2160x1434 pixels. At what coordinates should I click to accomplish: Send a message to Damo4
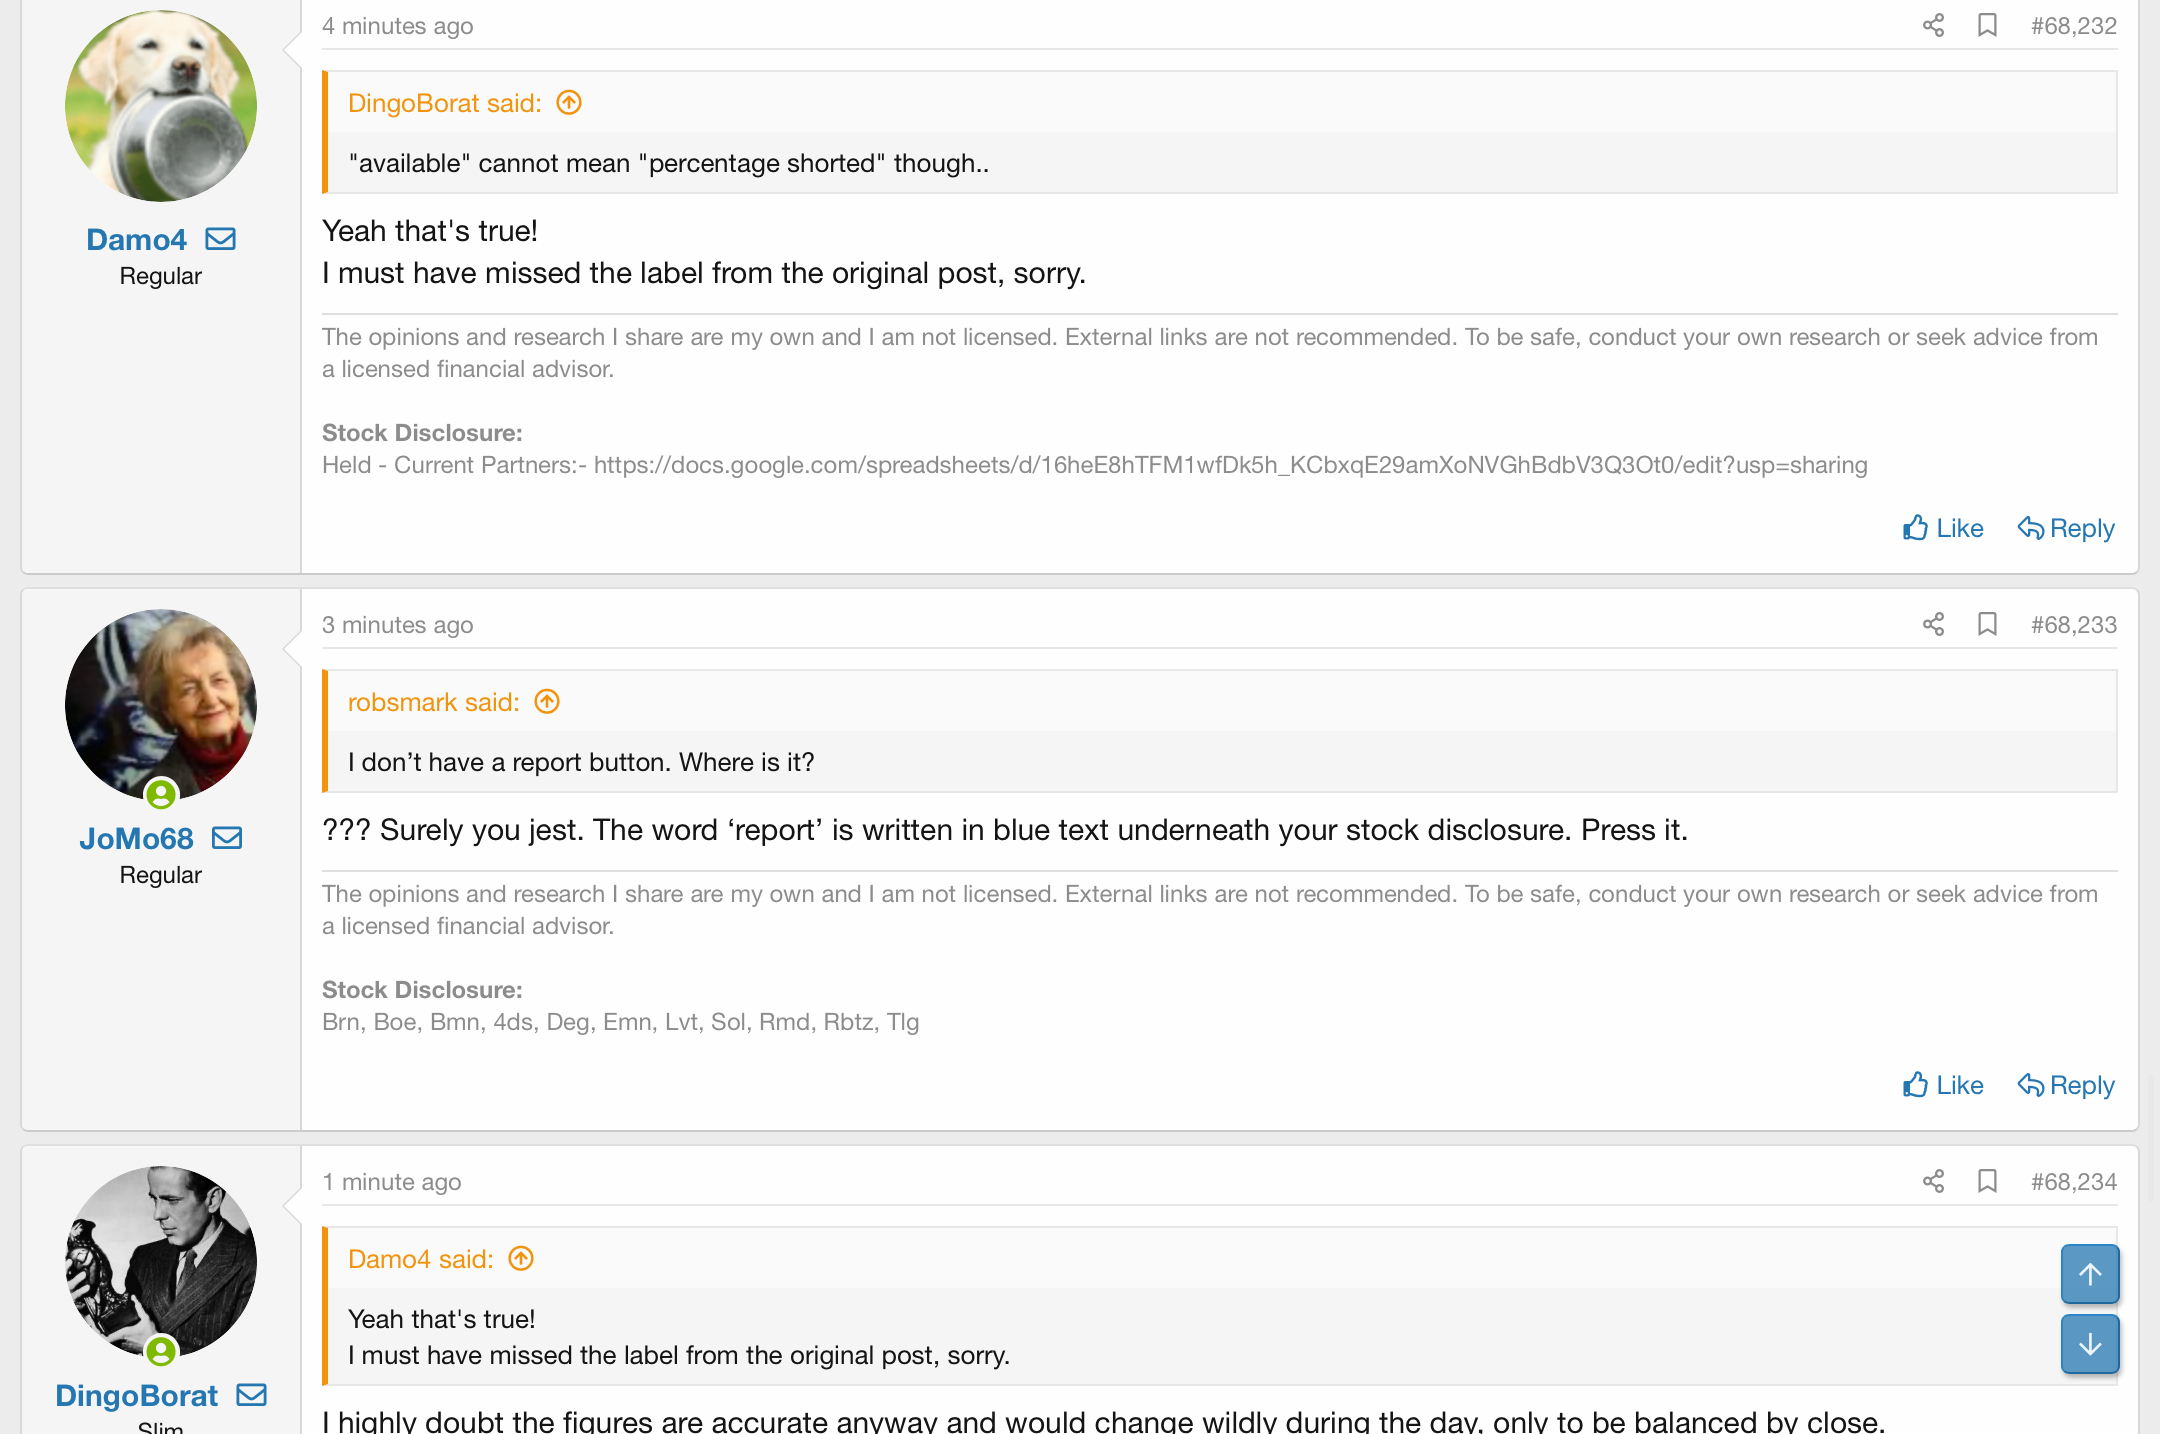(220, 239)
